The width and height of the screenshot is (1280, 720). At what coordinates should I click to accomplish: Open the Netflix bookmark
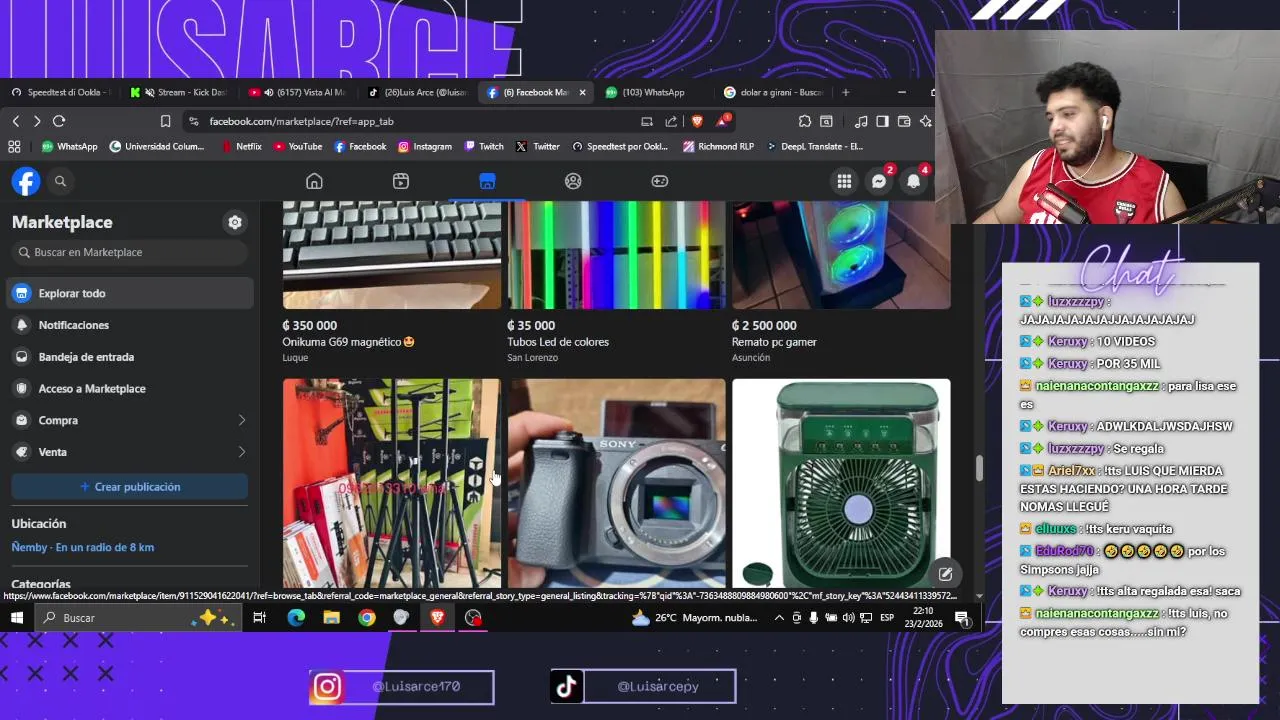(x=241, y=146)
